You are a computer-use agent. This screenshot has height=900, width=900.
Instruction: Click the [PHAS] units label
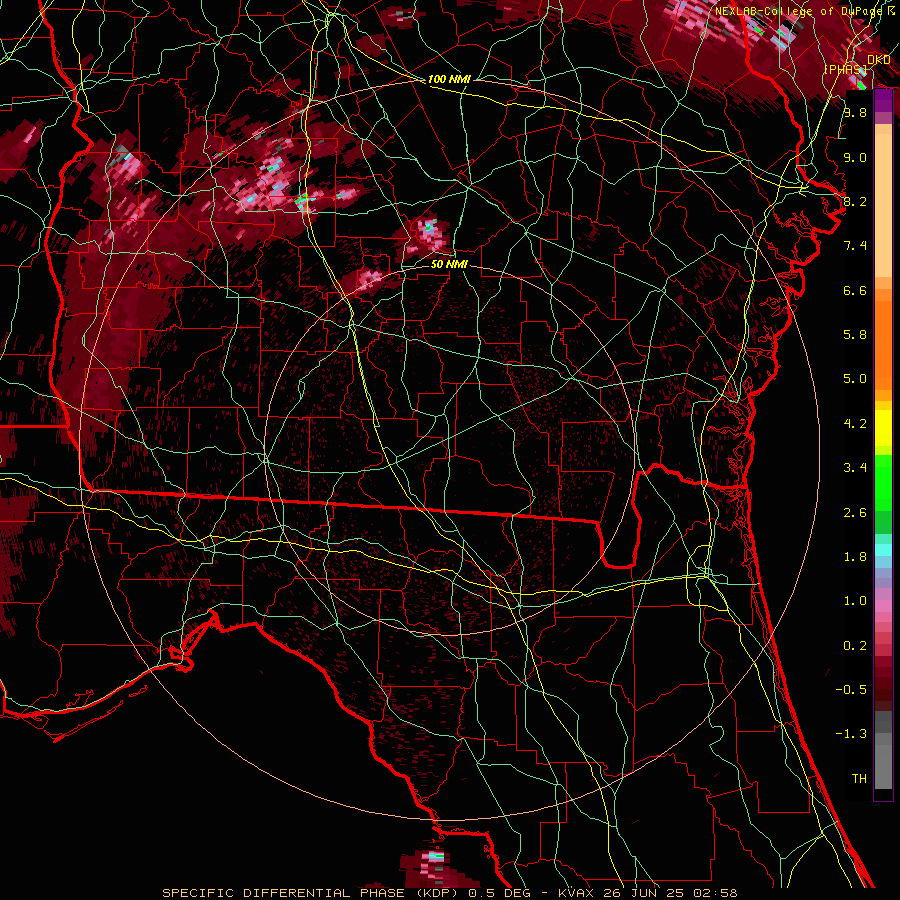845,70
